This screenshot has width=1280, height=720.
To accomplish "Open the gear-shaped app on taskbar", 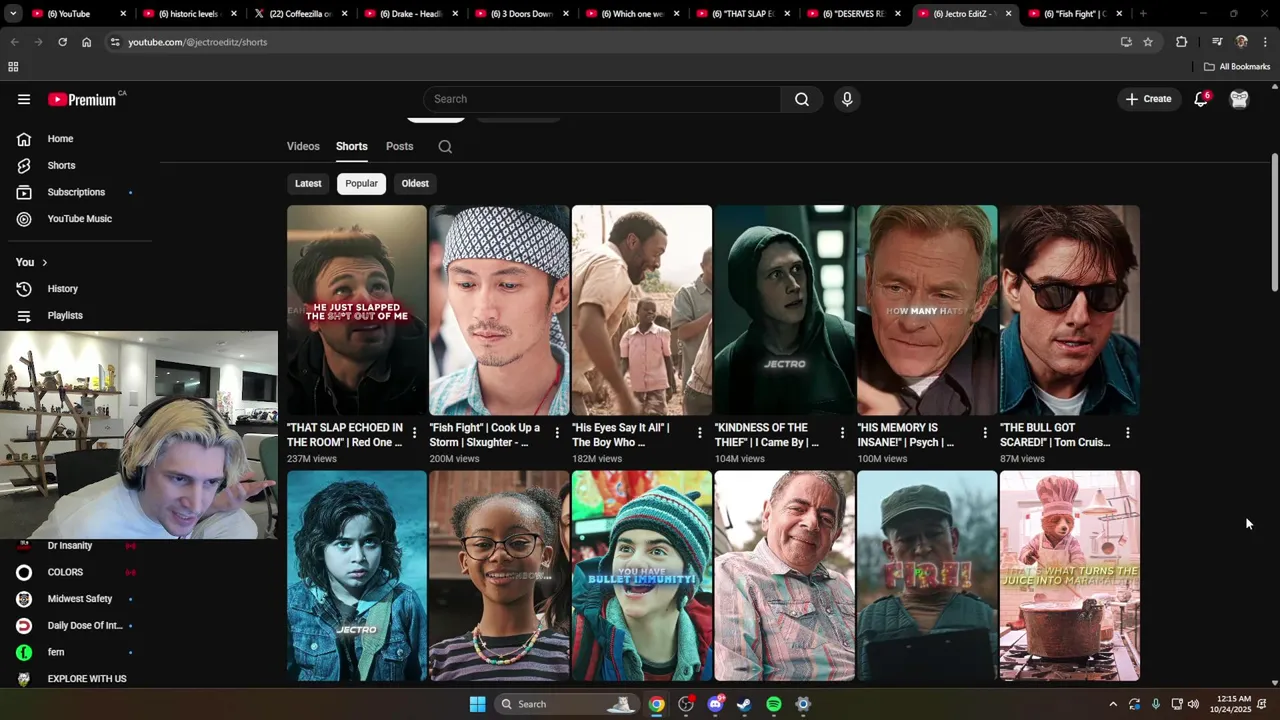I will click(803, 704).
